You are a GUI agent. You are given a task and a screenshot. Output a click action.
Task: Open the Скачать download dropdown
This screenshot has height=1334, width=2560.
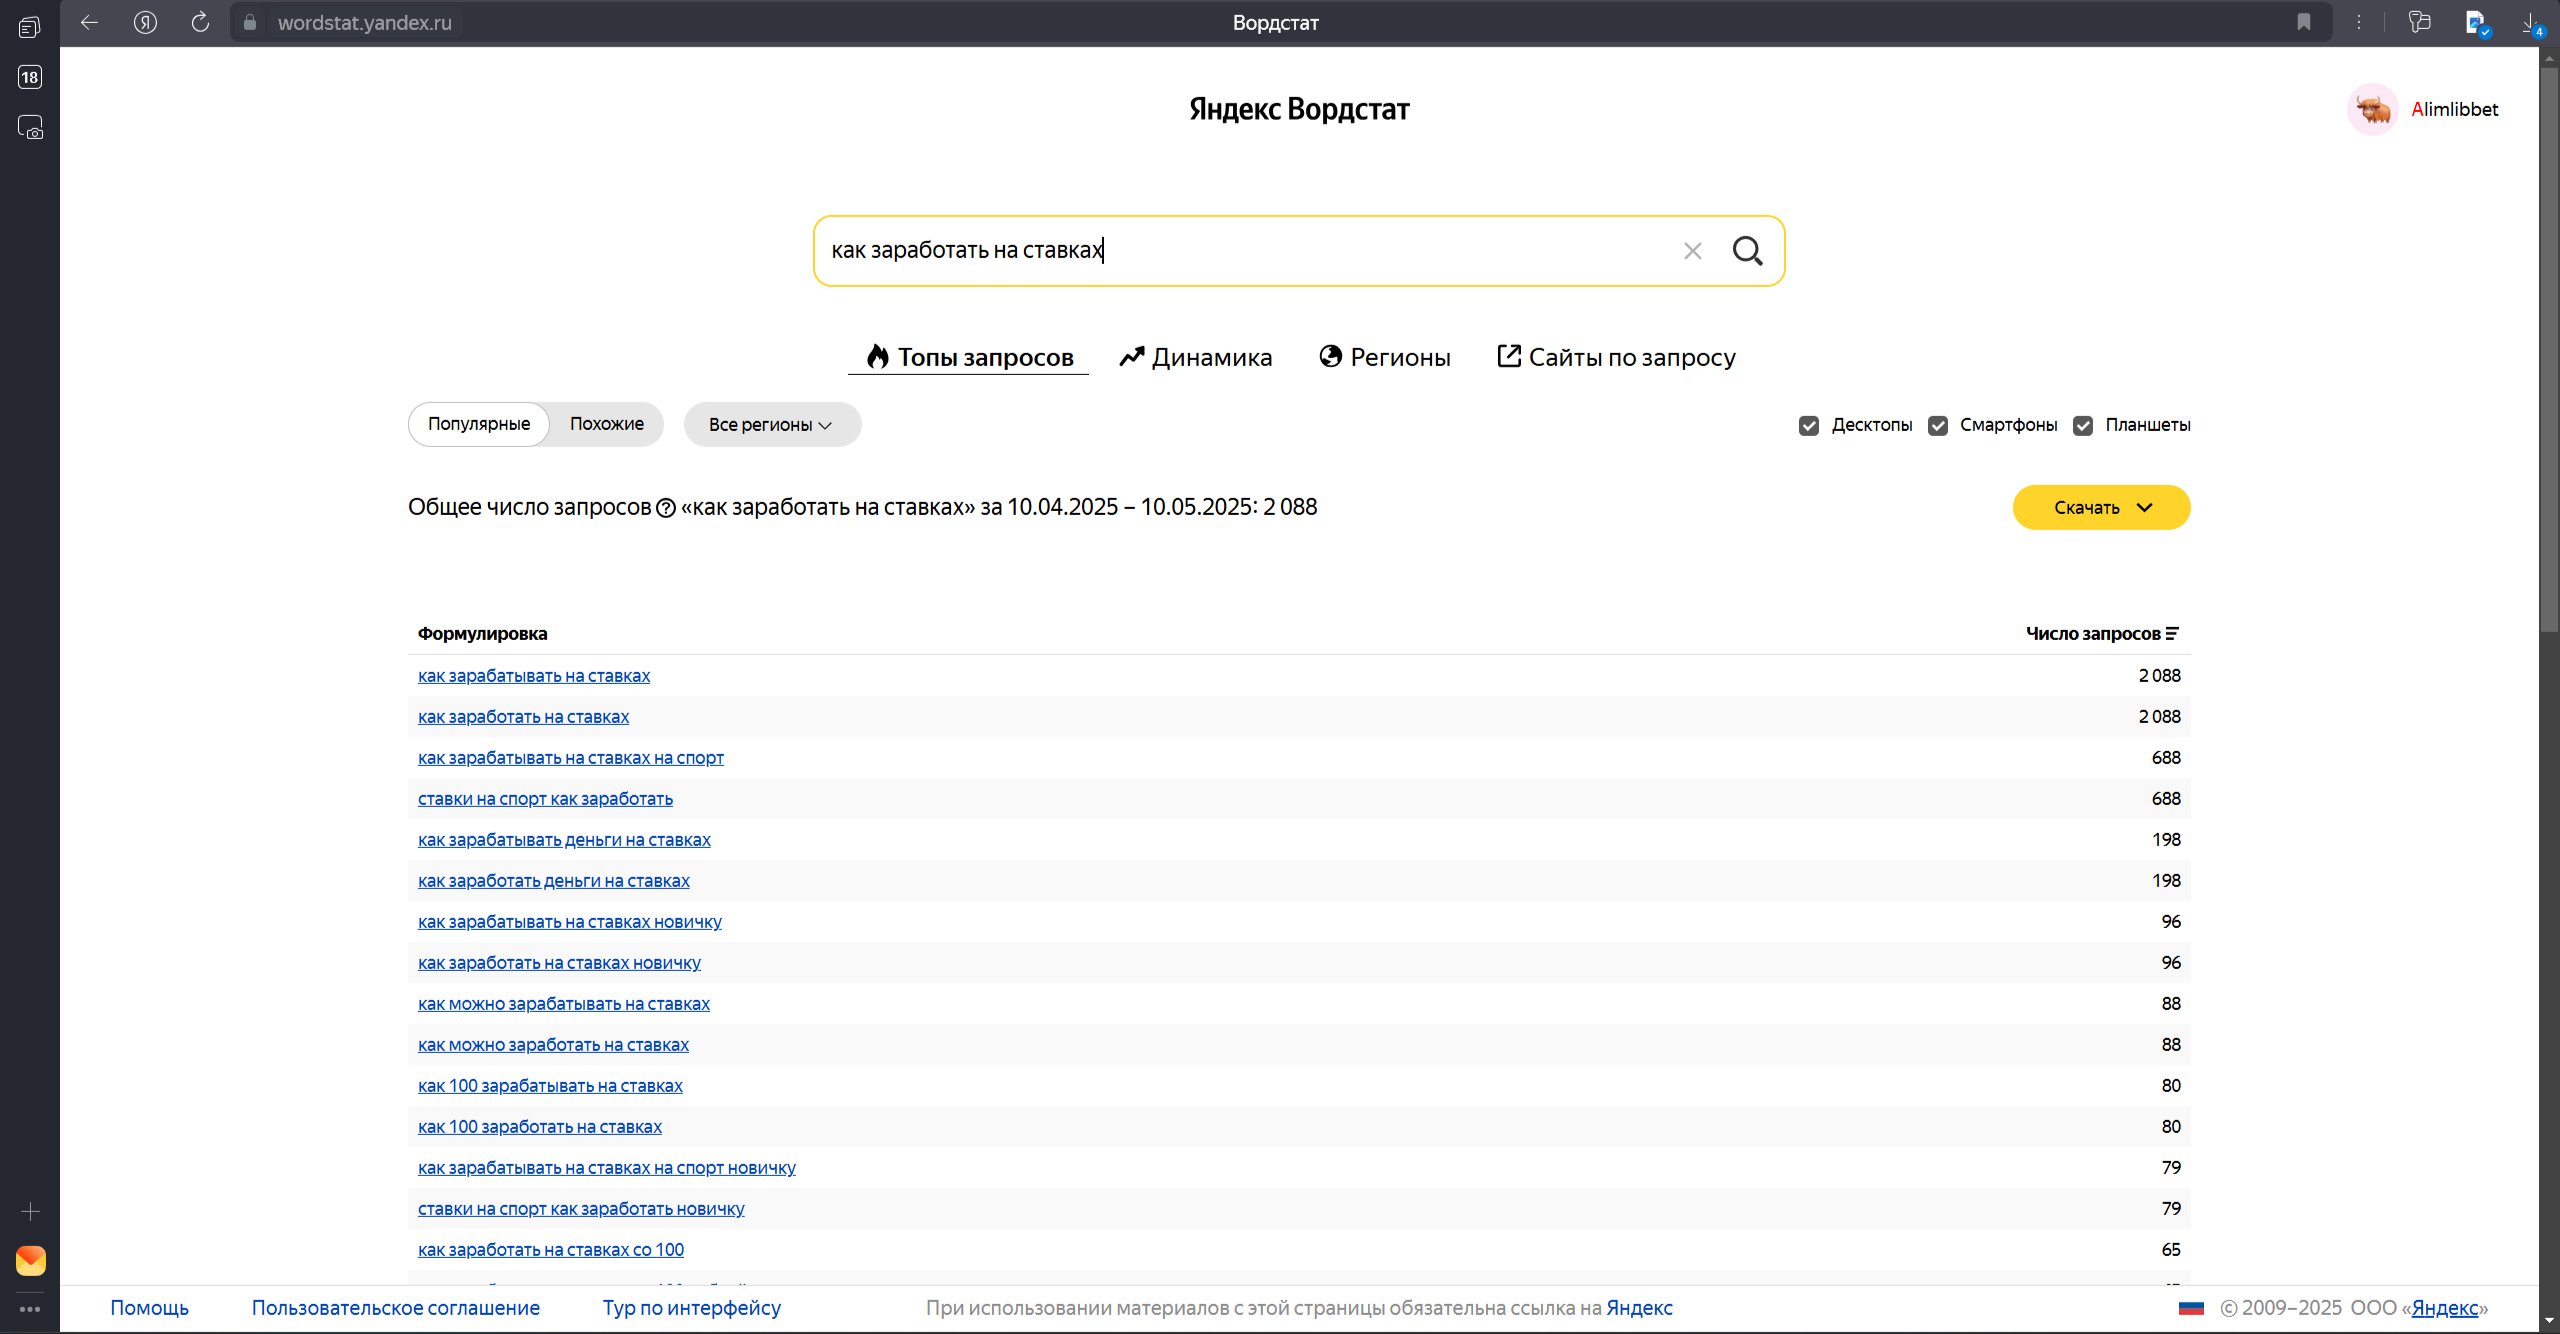(2101, 507)
